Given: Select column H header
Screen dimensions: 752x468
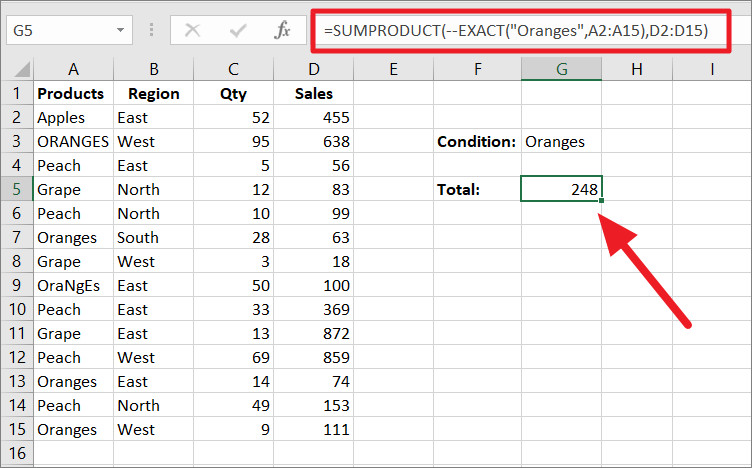Looking at the screenshot, I should (637, 70).
